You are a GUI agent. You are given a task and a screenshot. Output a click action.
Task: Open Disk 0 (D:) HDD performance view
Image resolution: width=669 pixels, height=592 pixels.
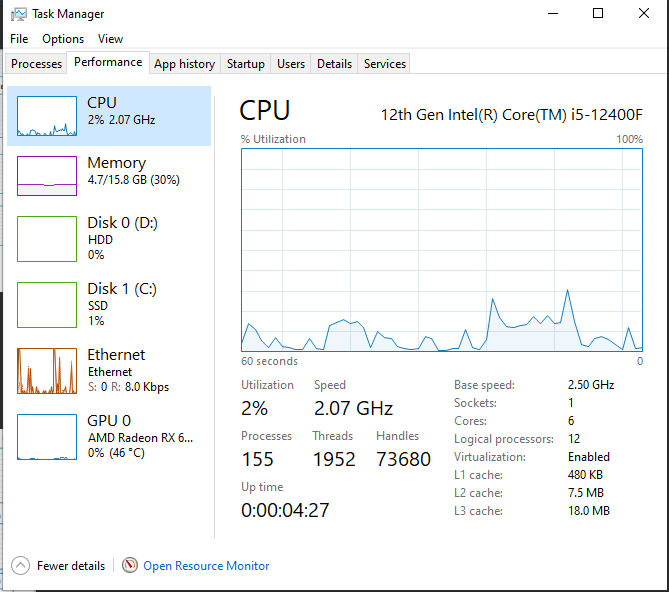point(110,238)
